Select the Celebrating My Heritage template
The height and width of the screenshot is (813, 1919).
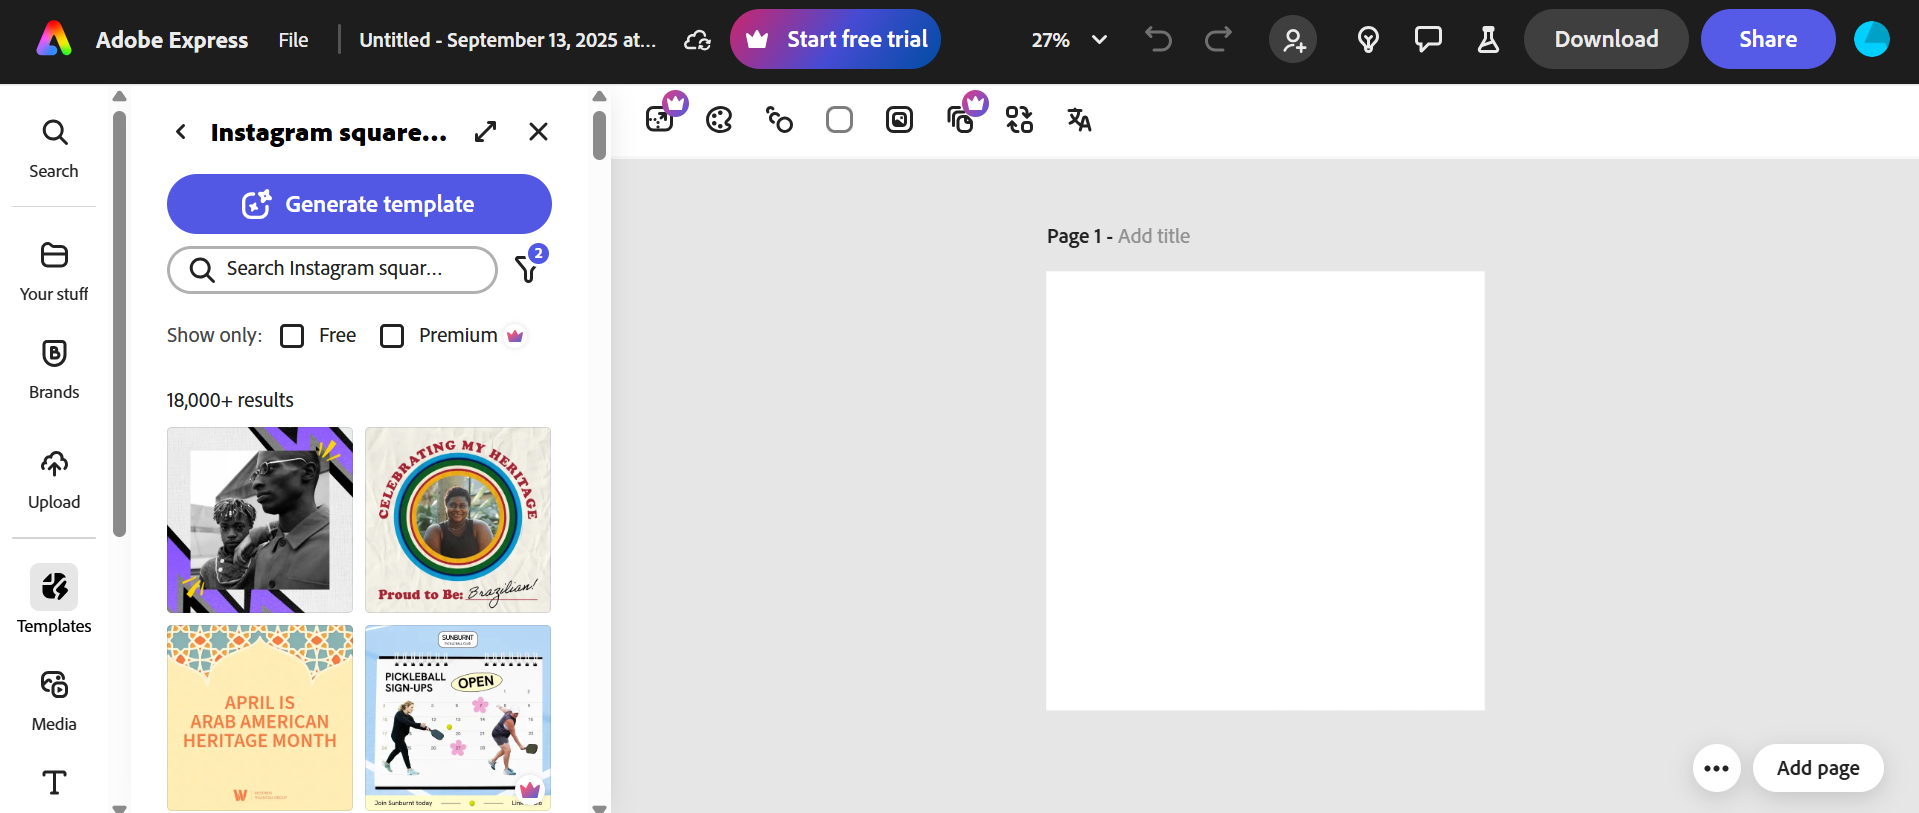(x=458, y=520)
